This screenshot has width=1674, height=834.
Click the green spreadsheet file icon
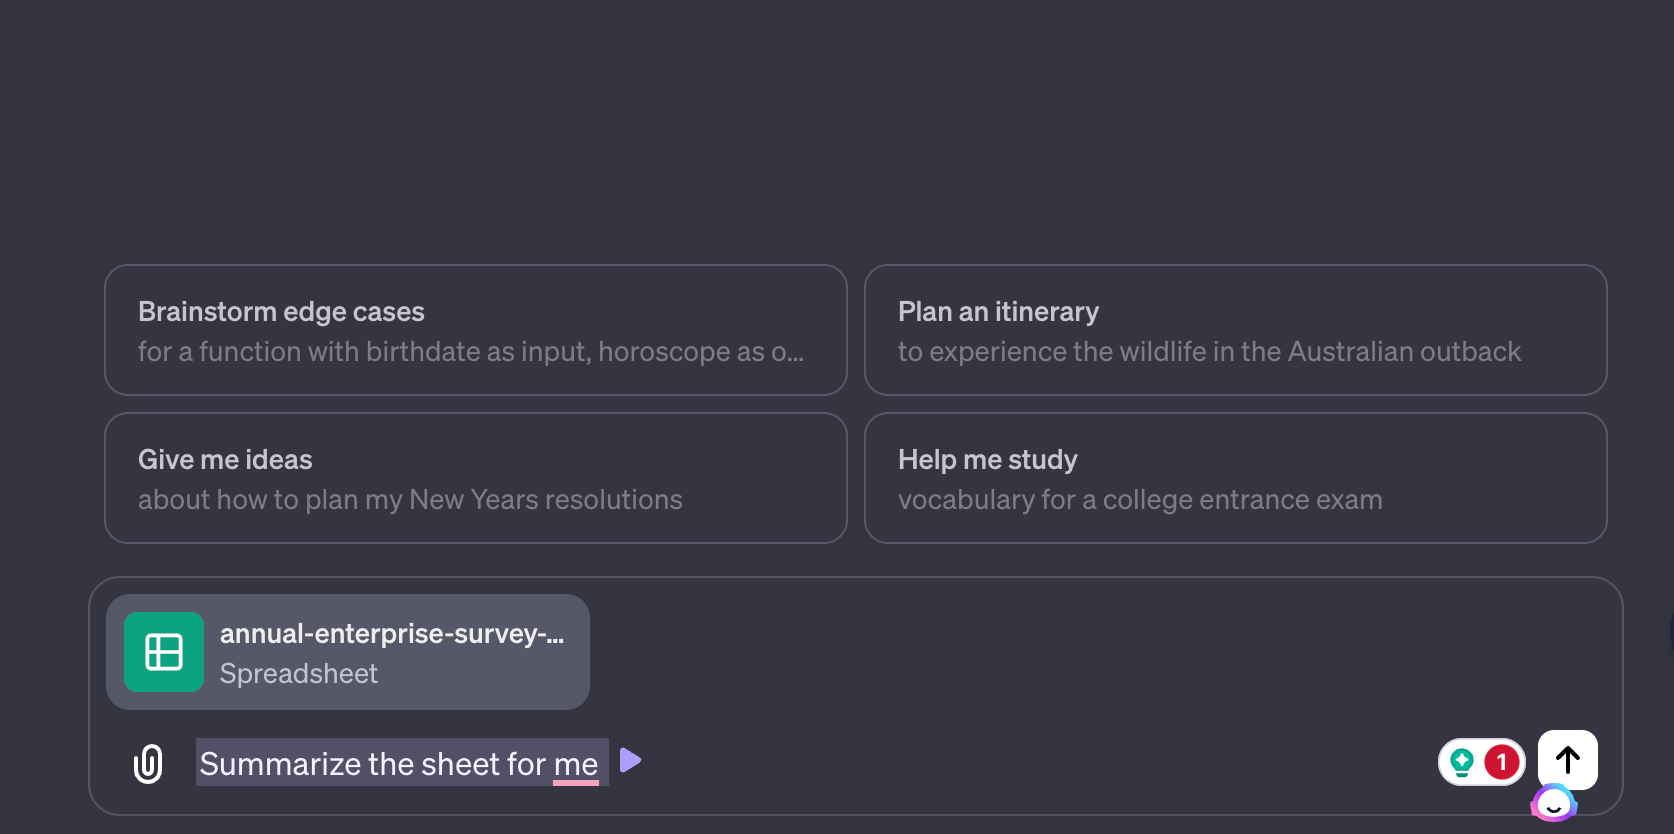click(164, 652)
